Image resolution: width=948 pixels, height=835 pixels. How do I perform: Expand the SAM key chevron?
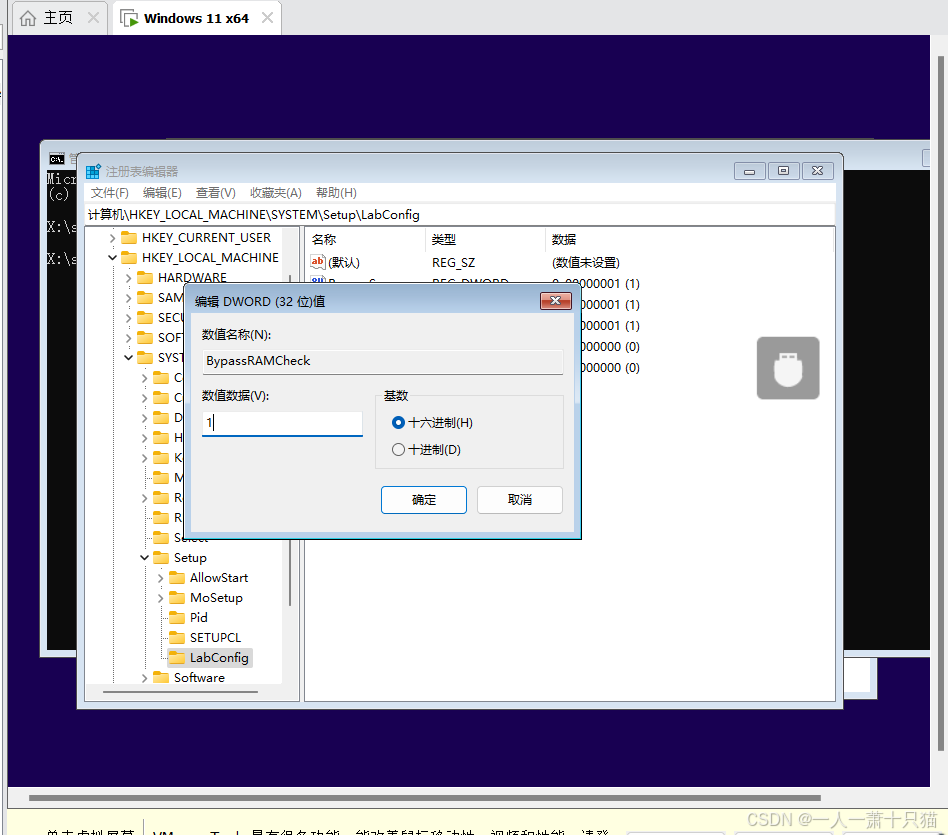pos(128,298)
